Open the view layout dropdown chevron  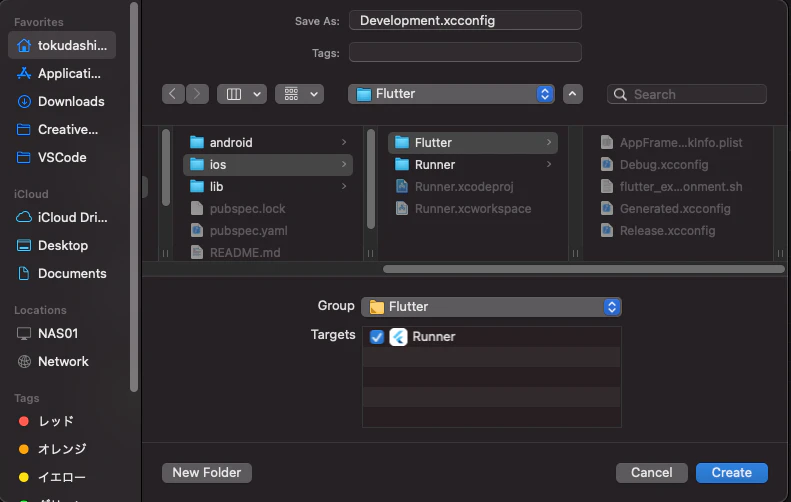coord(257,94)
